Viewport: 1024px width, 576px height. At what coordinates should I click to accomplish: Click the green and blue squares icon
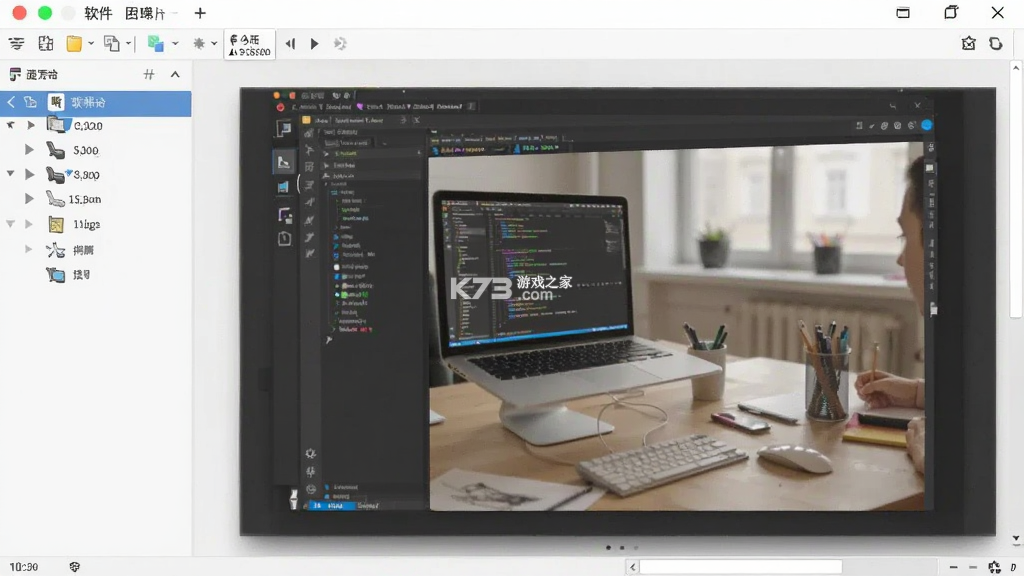click(155, 44)
